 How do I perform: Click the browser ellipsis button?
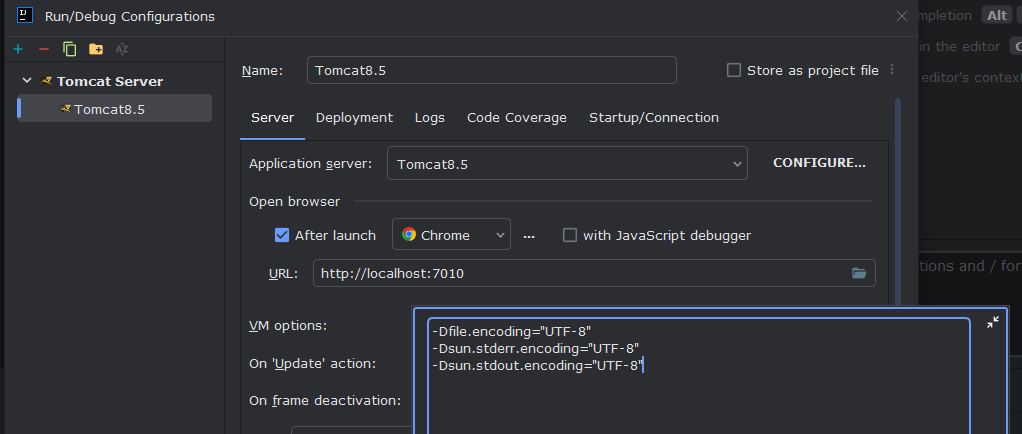pos(529,236)
